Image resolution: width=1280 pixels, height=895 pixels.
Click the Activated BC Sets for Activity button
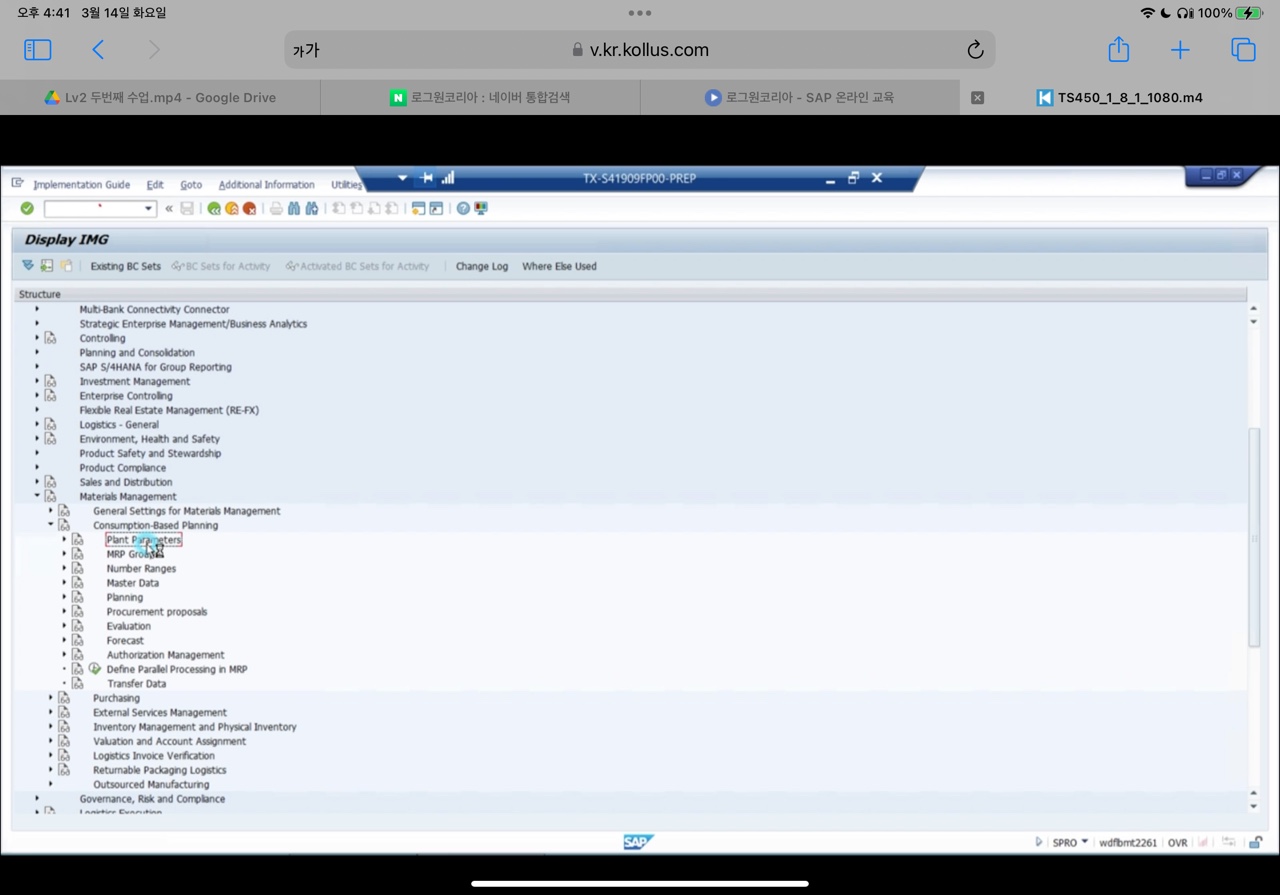357,266
